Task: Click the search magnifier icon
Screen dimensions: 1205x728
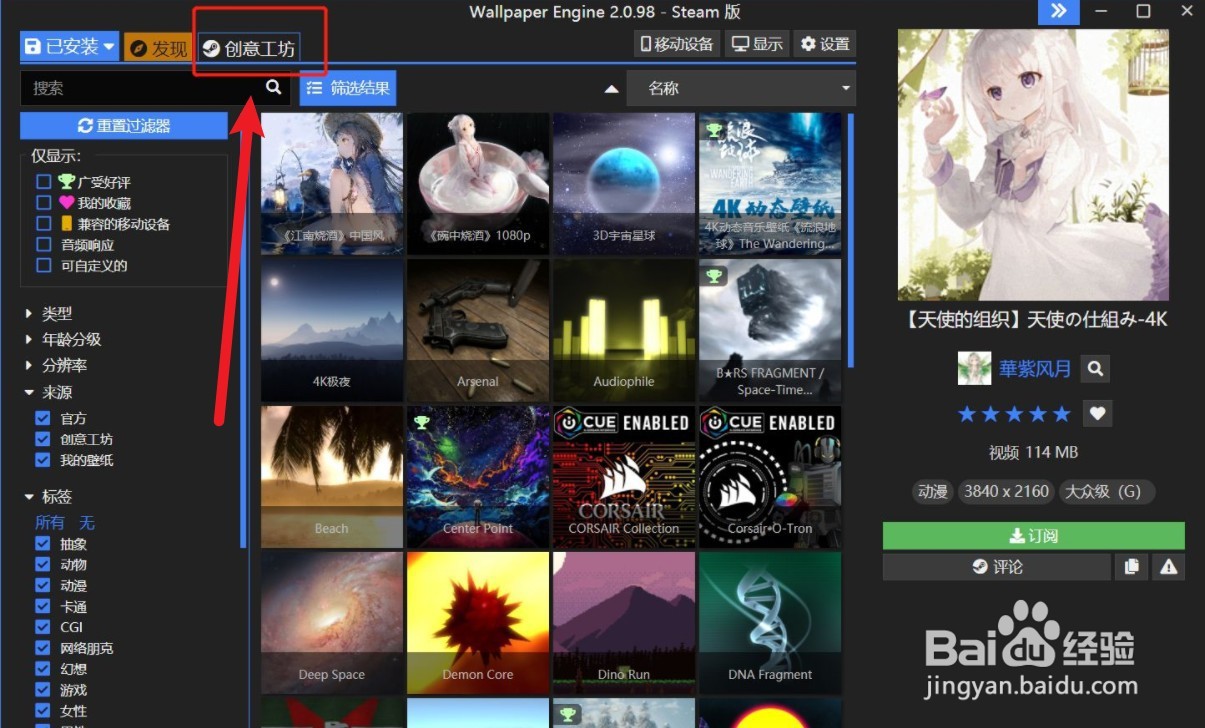Action: pos(273,87)
